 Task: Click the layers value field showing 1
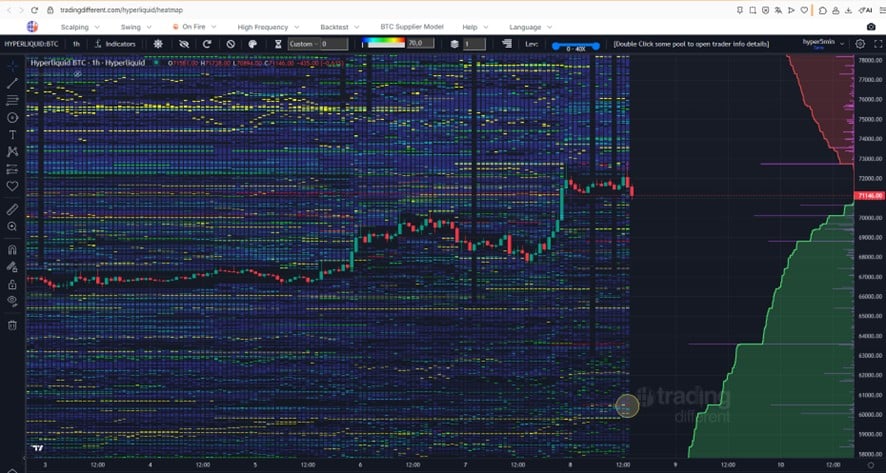click(x=474, y=44)
